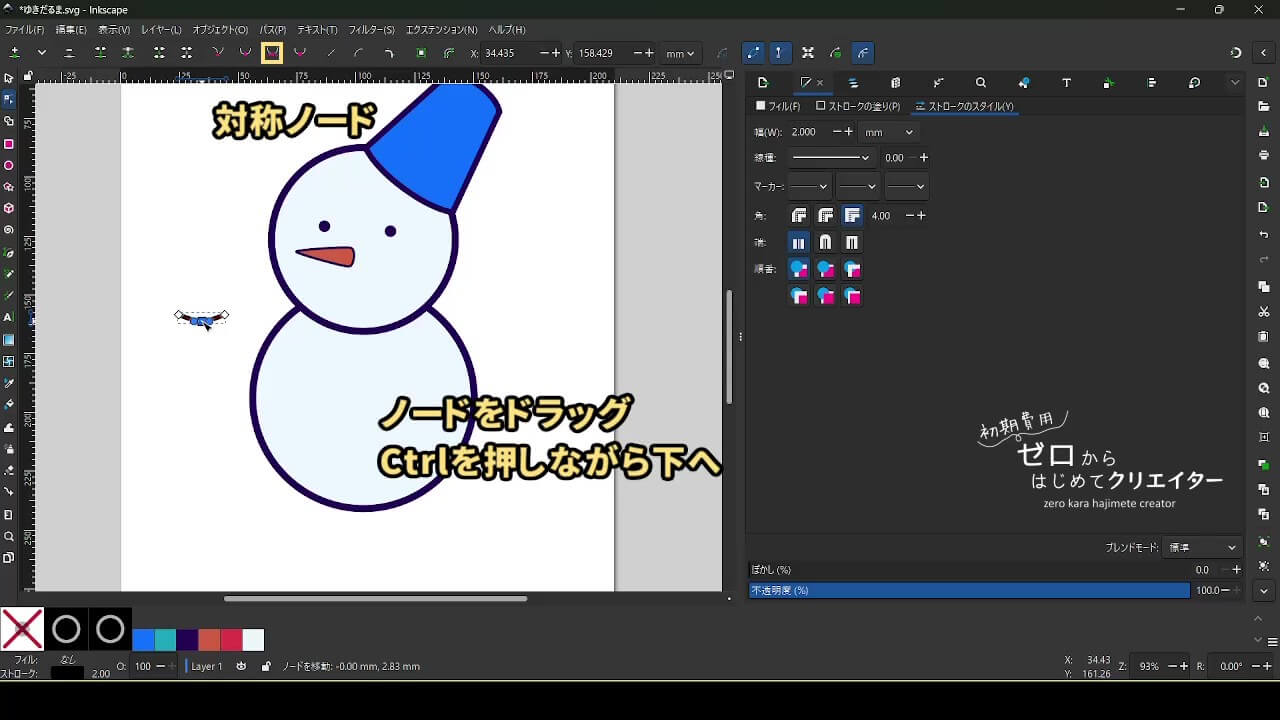
Task: Pick the teal swatch in the palette
Action: point(166,640)
